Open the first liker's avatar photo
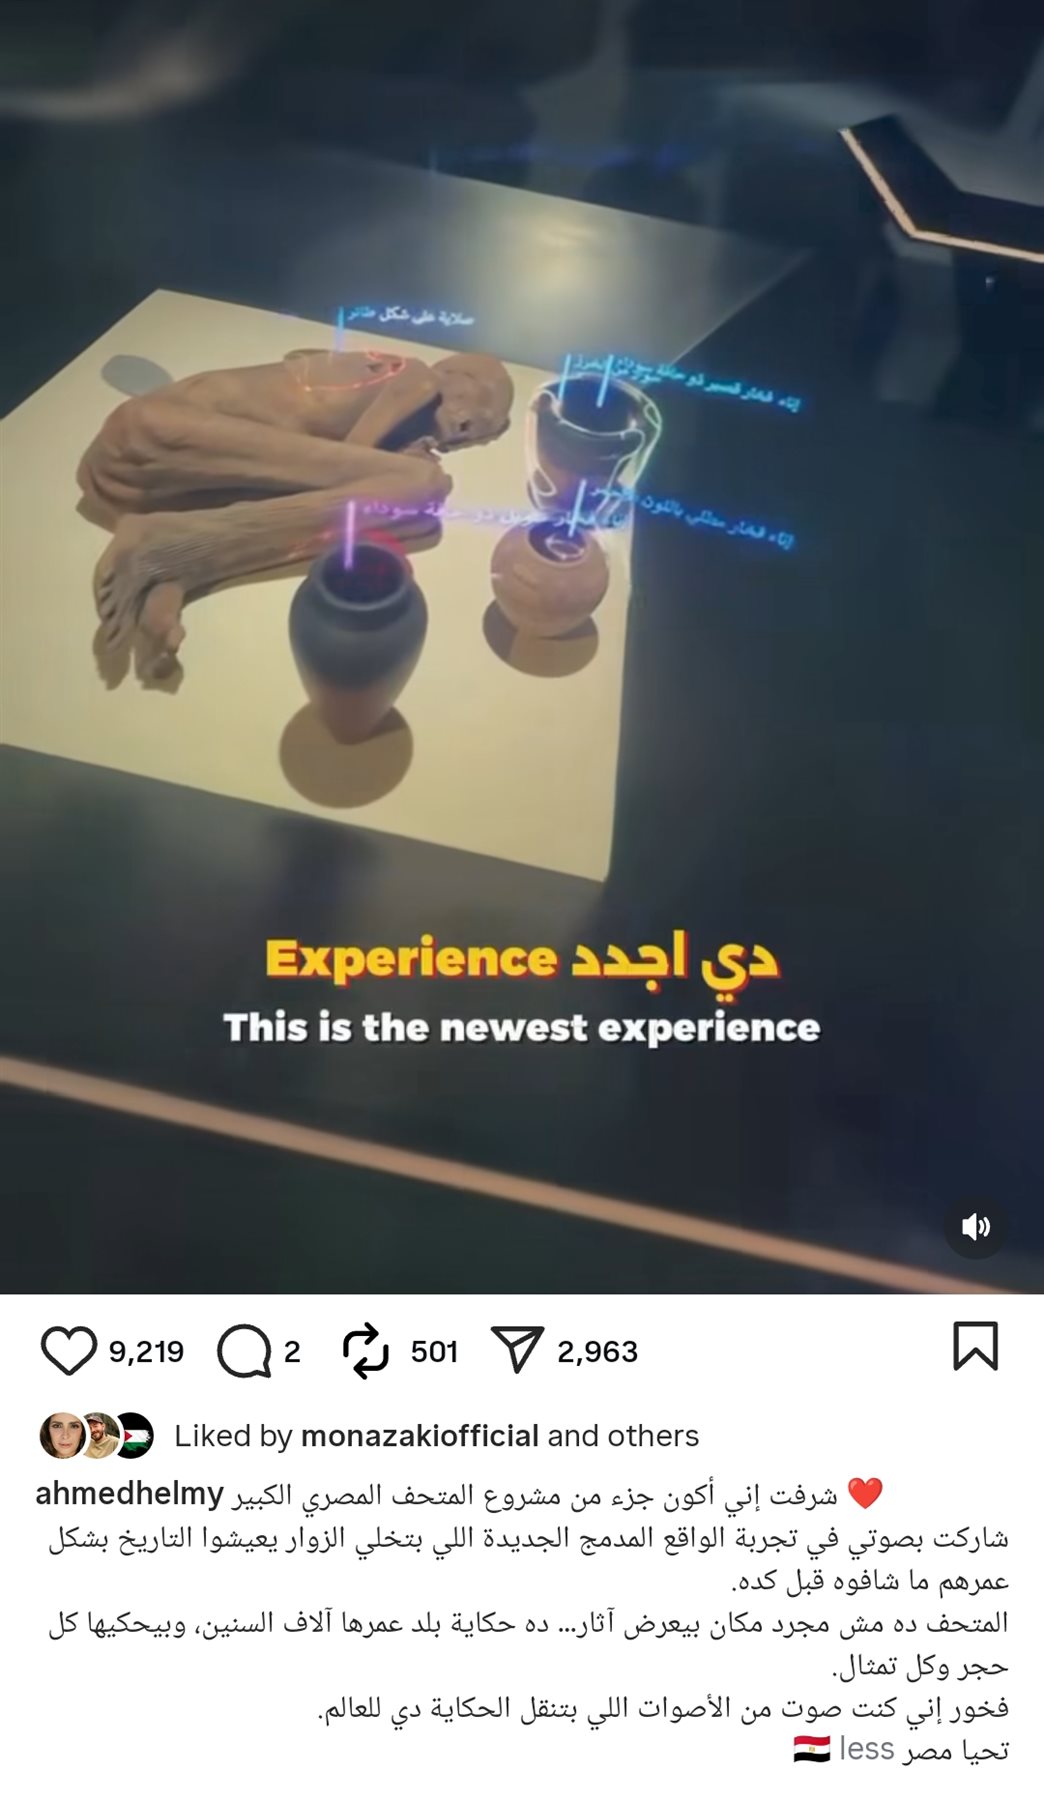 click(x=61, y=1436)
